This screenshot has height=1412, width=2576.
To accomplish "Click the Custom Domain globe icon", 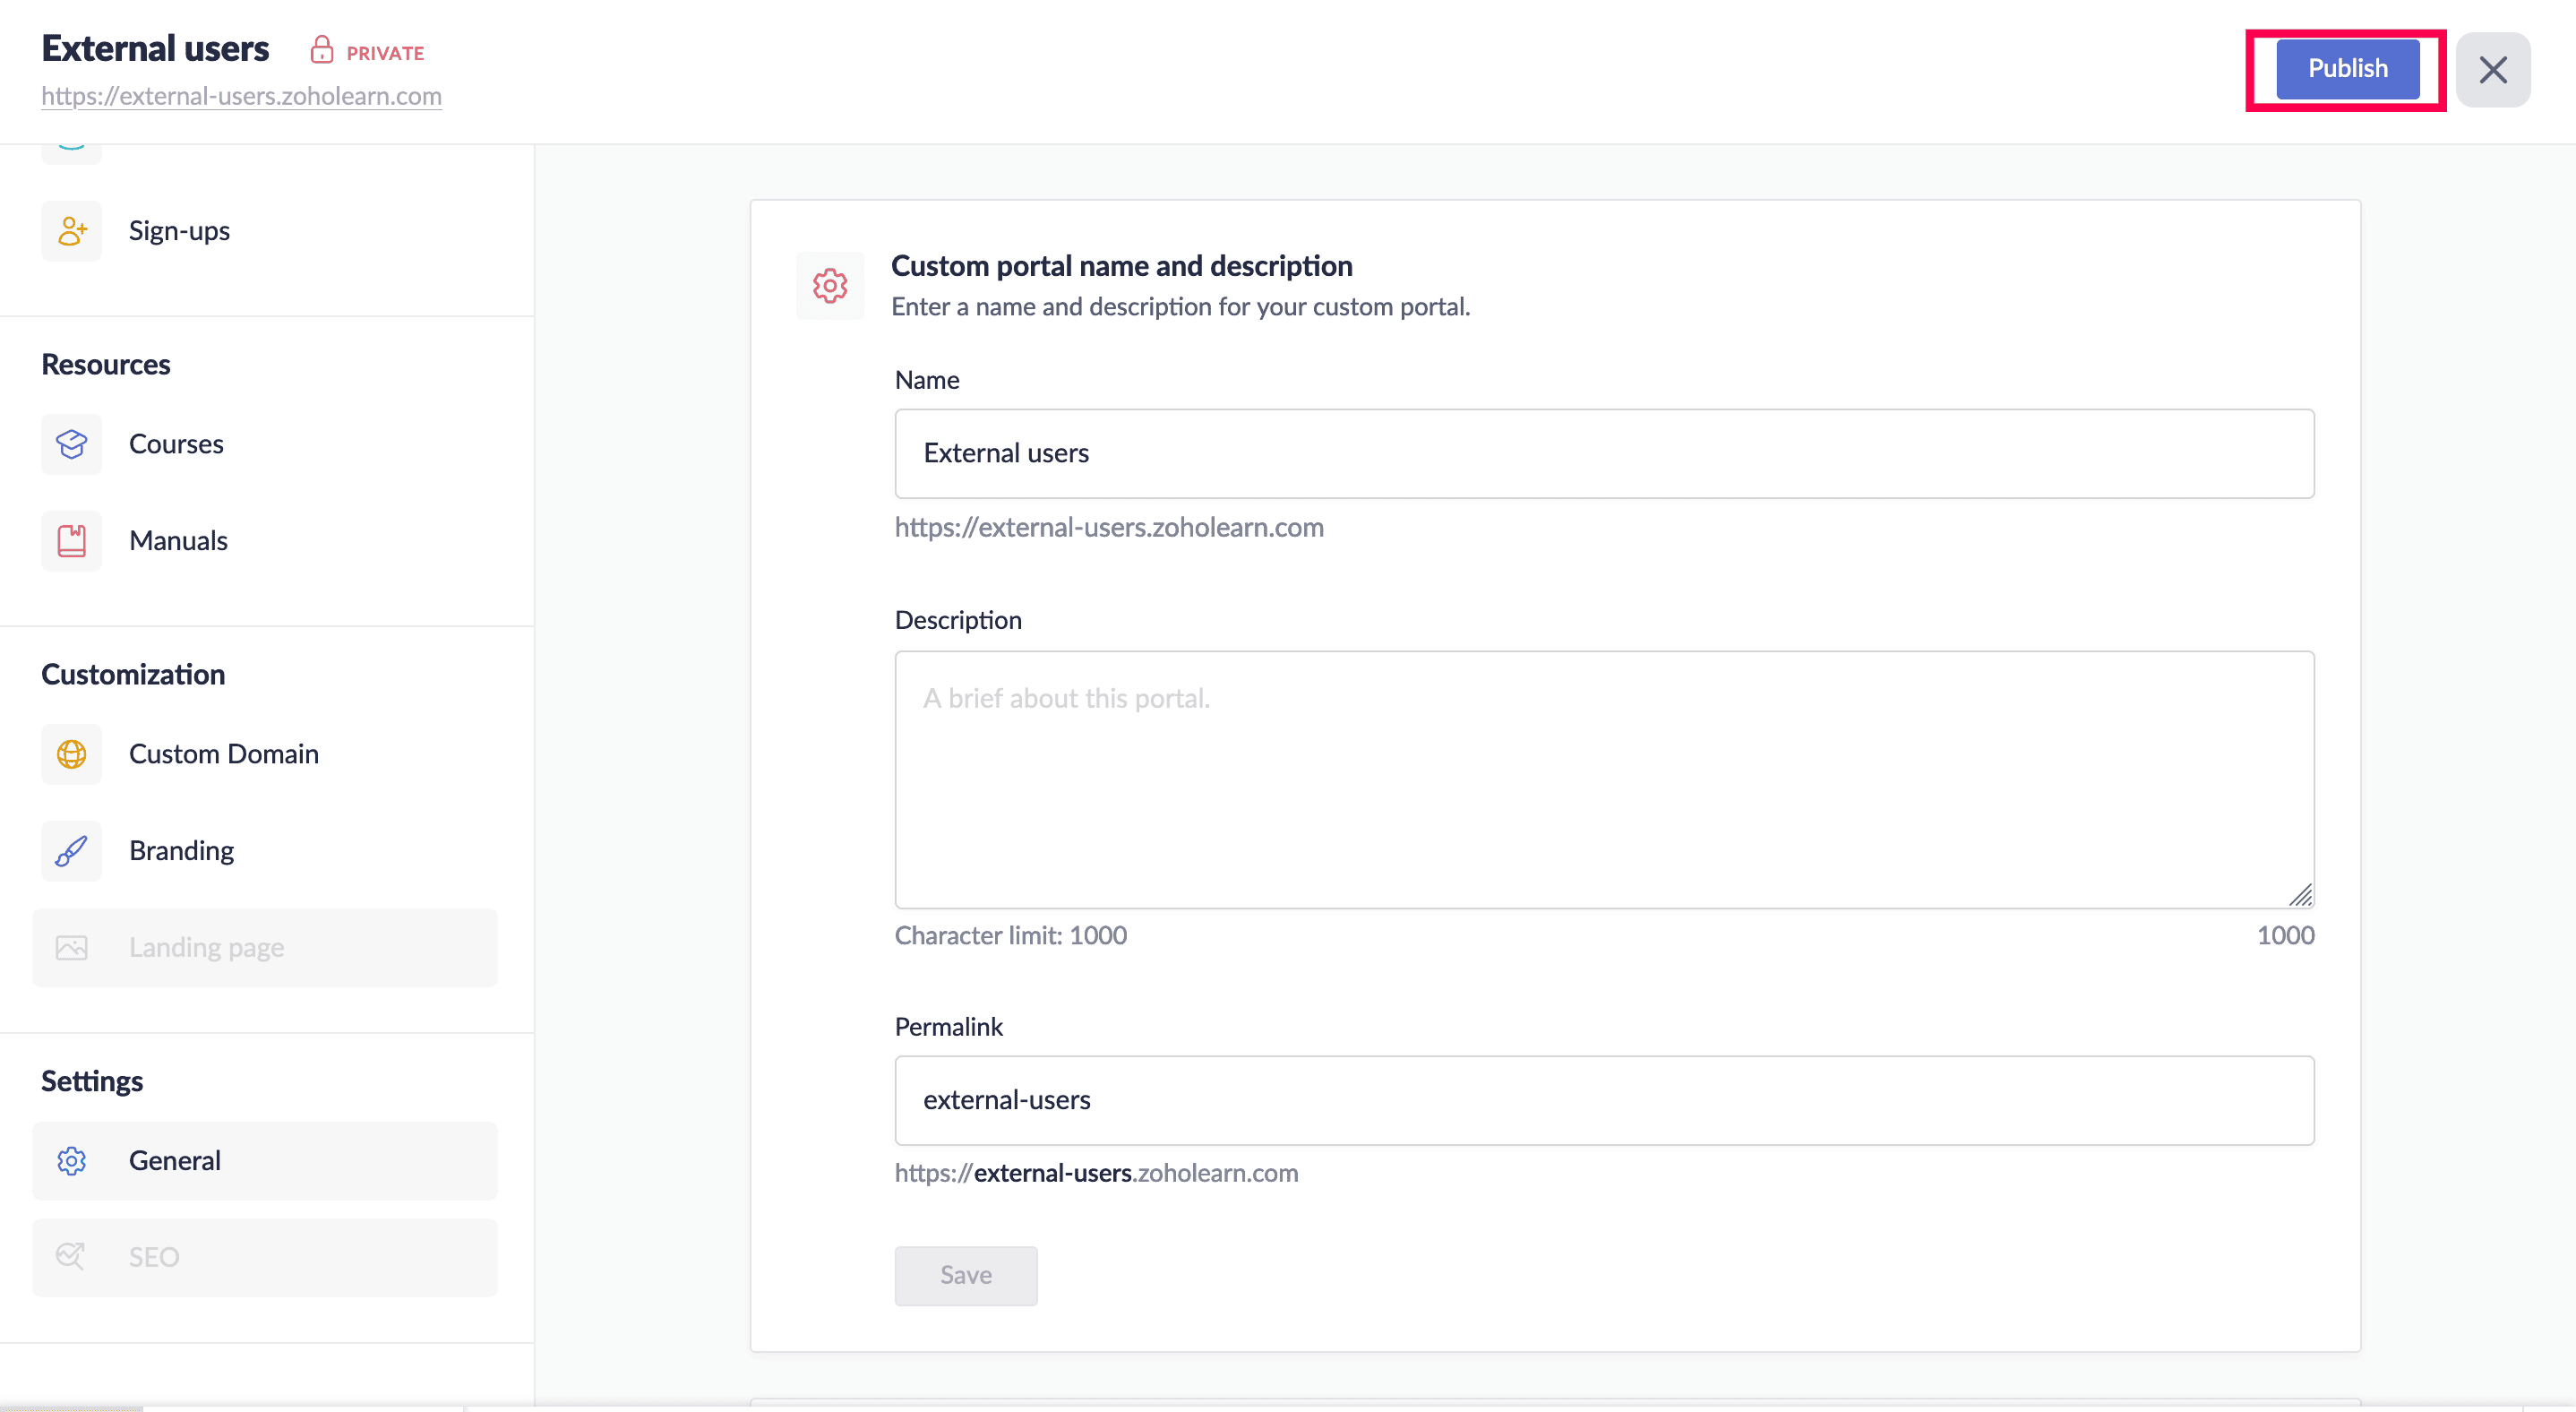I will pyautogui.click(x=71, y=754).
